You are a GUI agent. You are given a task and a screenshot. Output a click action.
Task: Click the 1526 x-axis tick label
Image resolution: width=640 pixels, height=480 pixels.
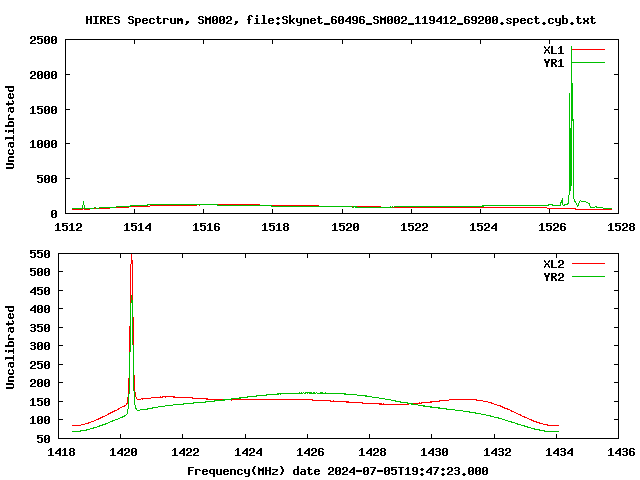552,227
